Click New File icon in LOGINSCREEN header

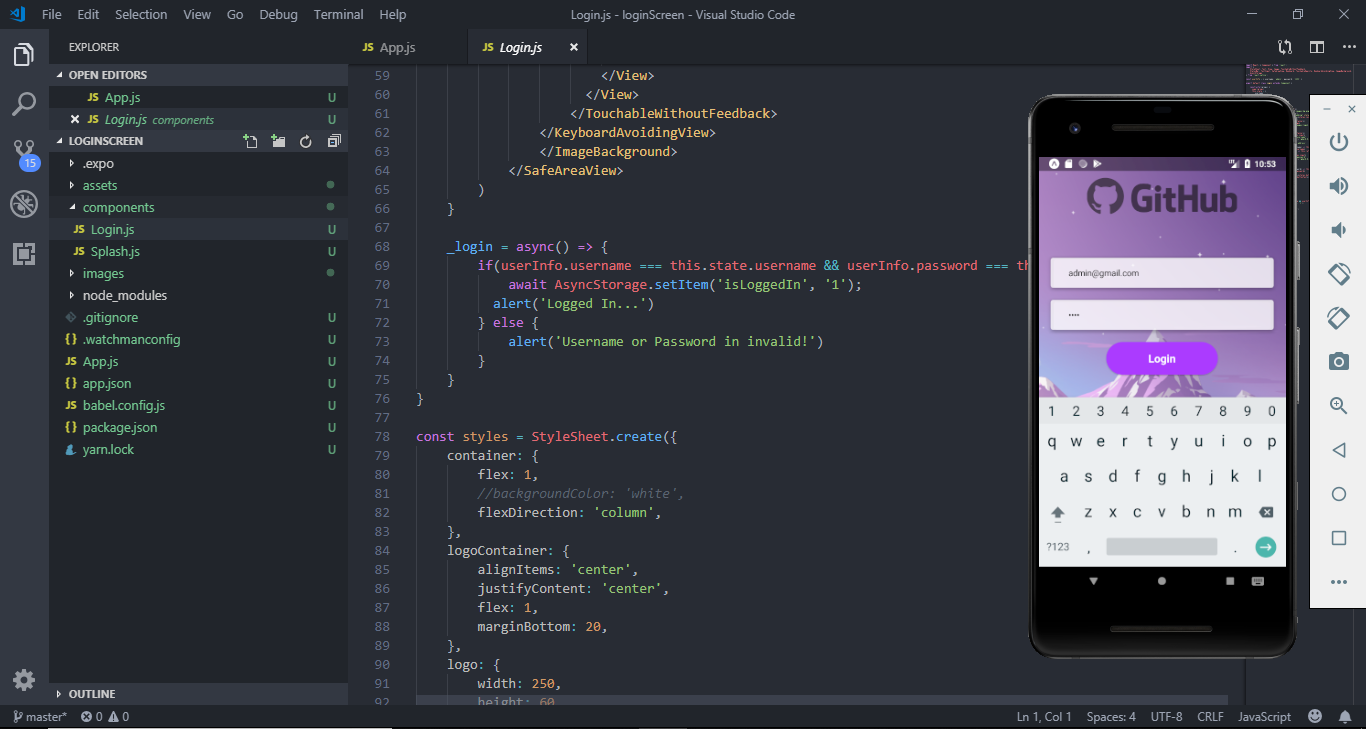[x=250, y=142]
